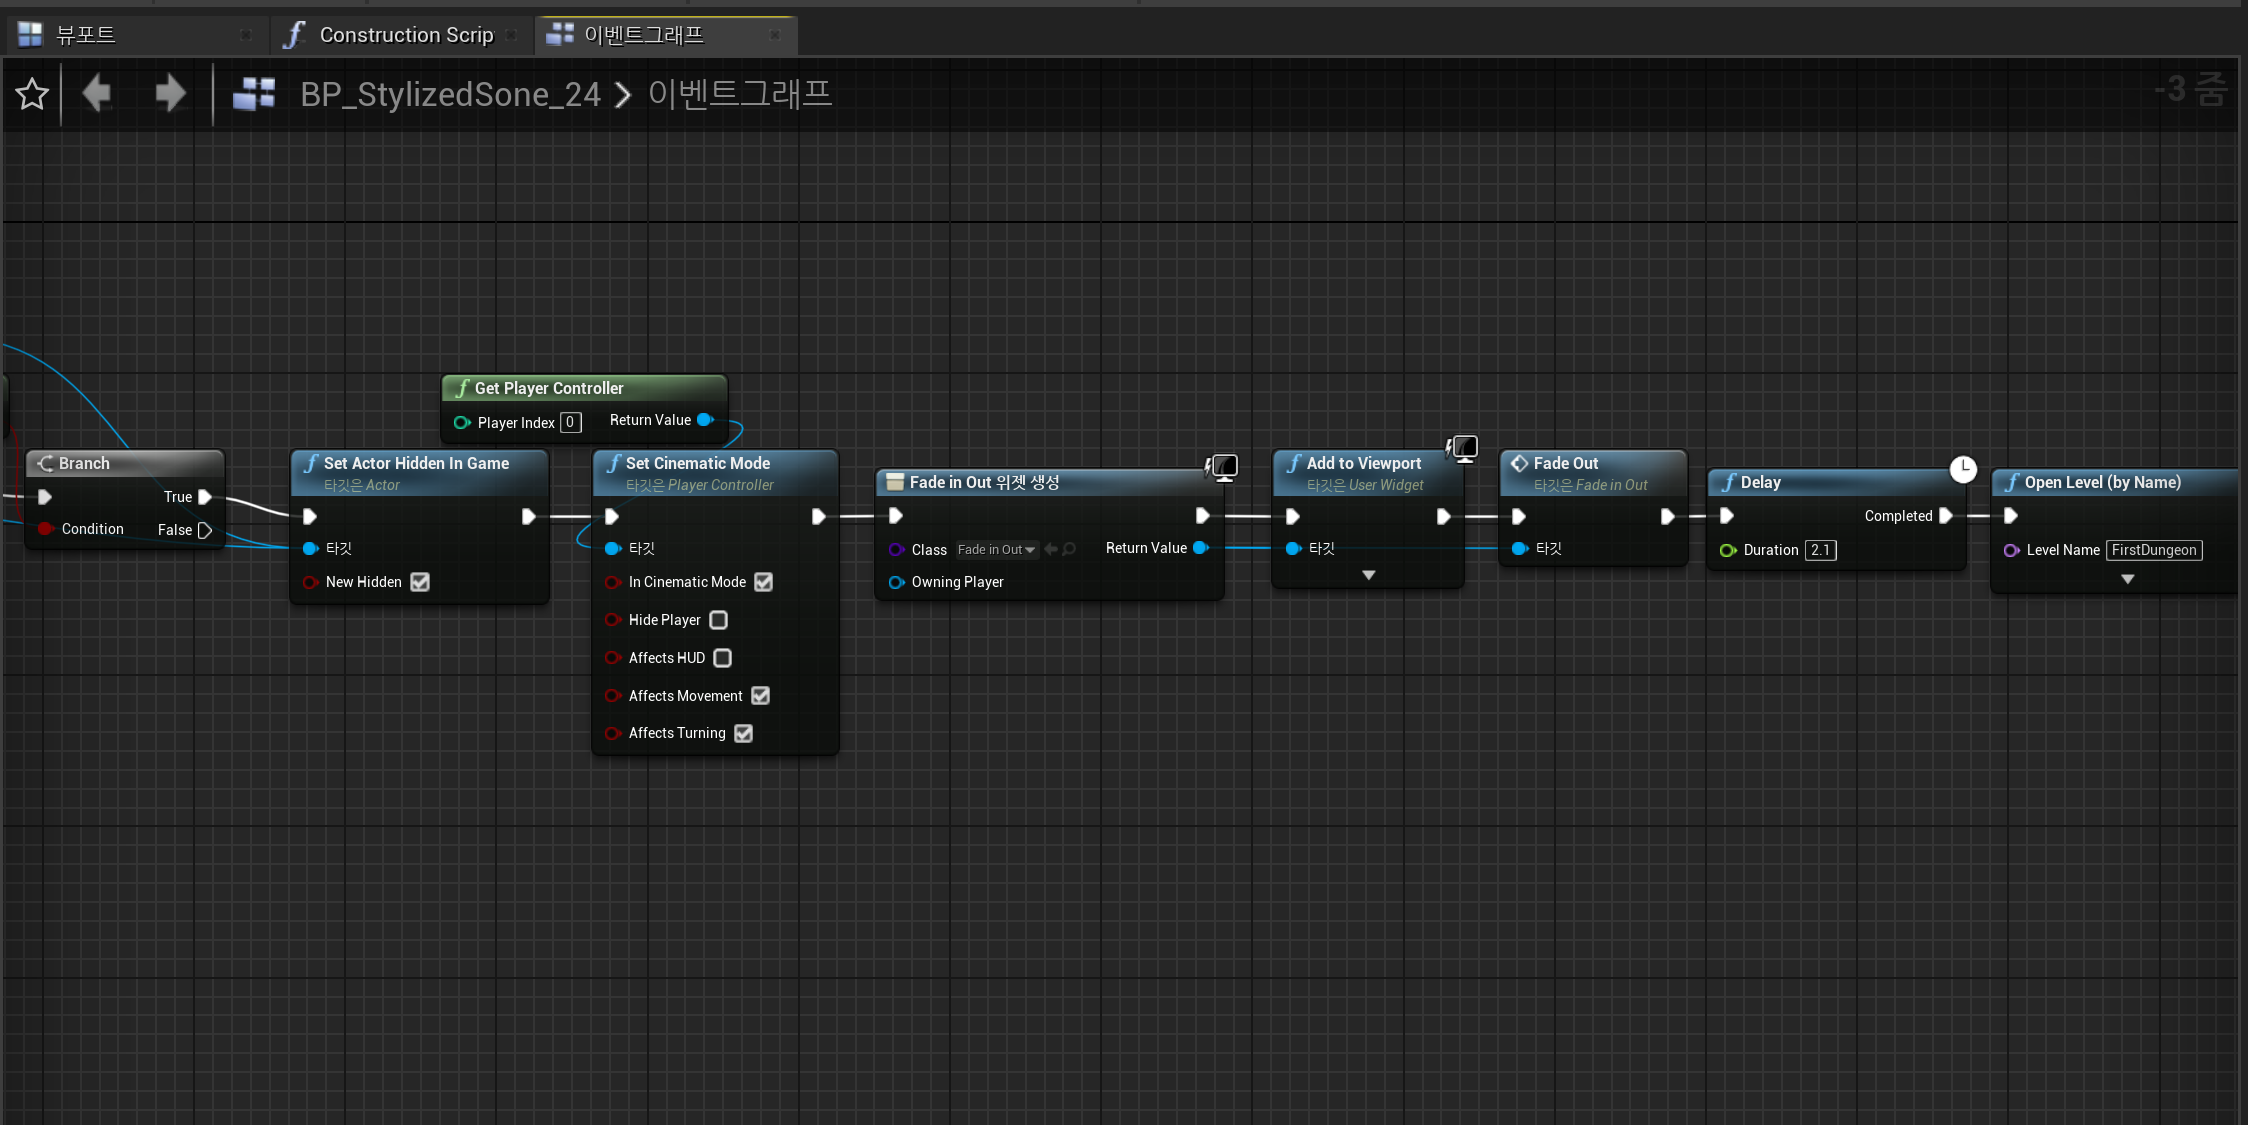Expand hidden pins on Add to Viewport node
Viewport: 2248px width, 1125px height.
click(x=1367, y=575)
